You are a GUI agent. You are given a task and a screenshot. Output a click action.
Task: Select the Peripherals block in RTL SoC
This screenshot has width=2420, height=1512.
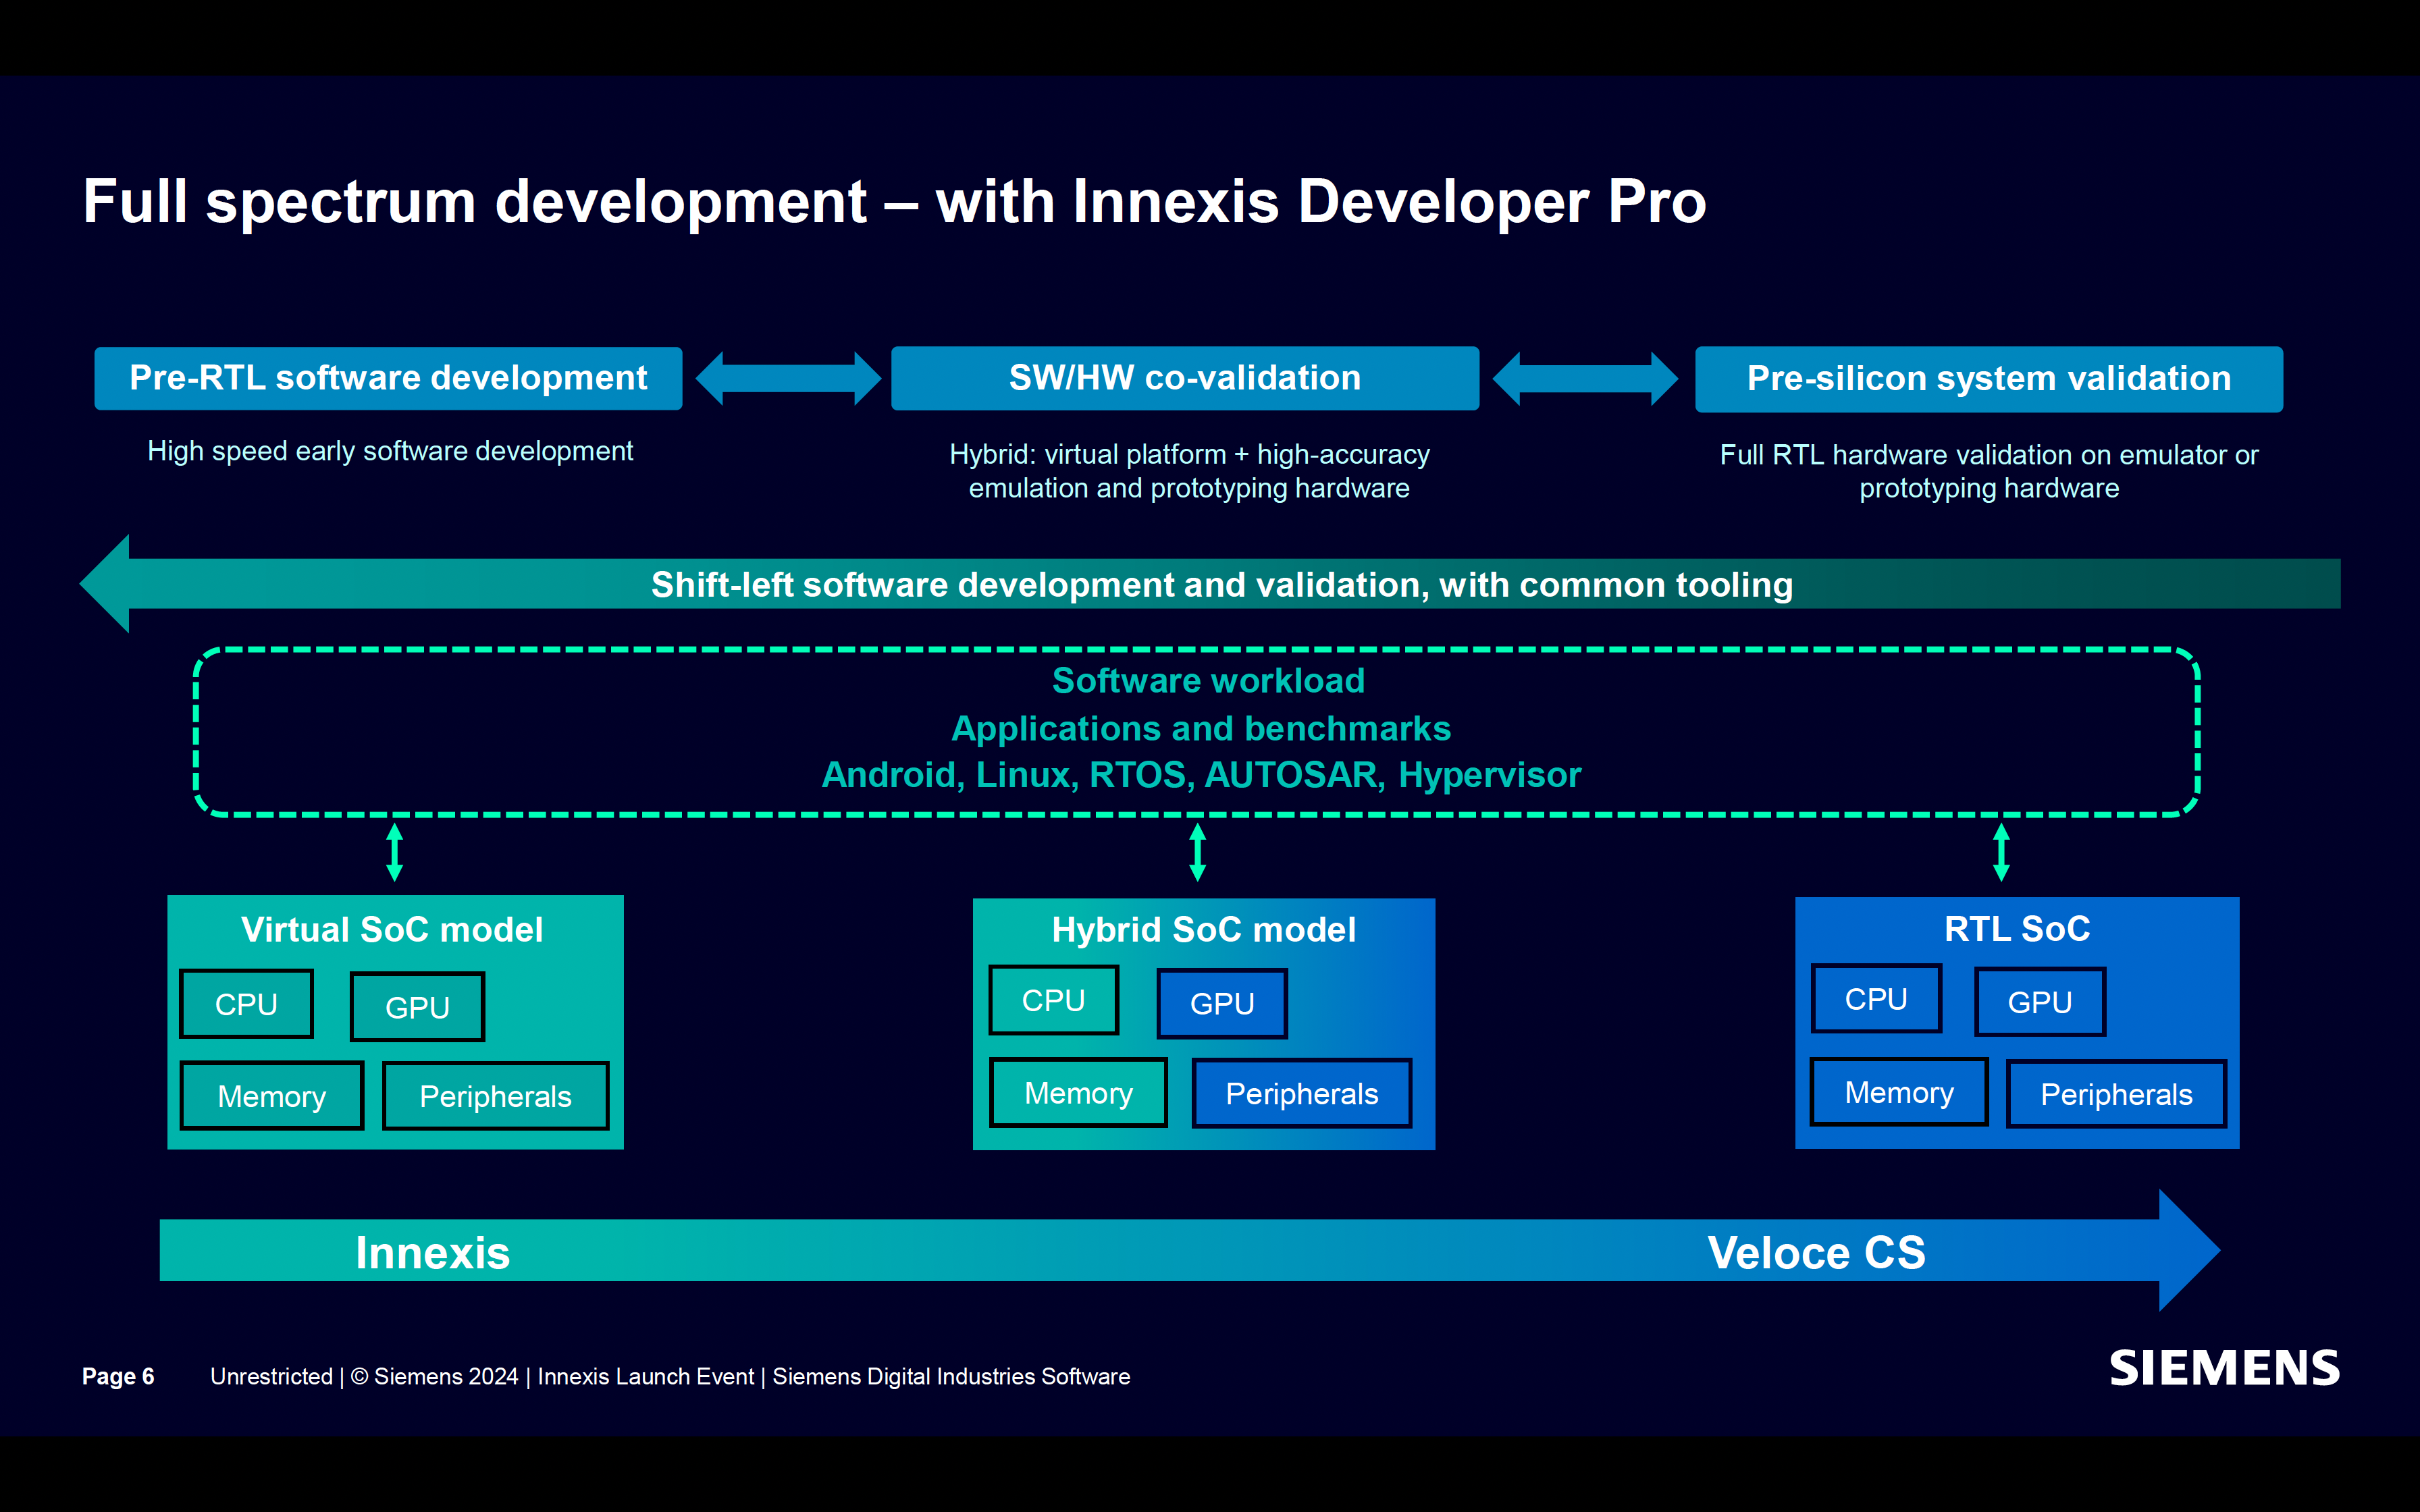2116,1094
